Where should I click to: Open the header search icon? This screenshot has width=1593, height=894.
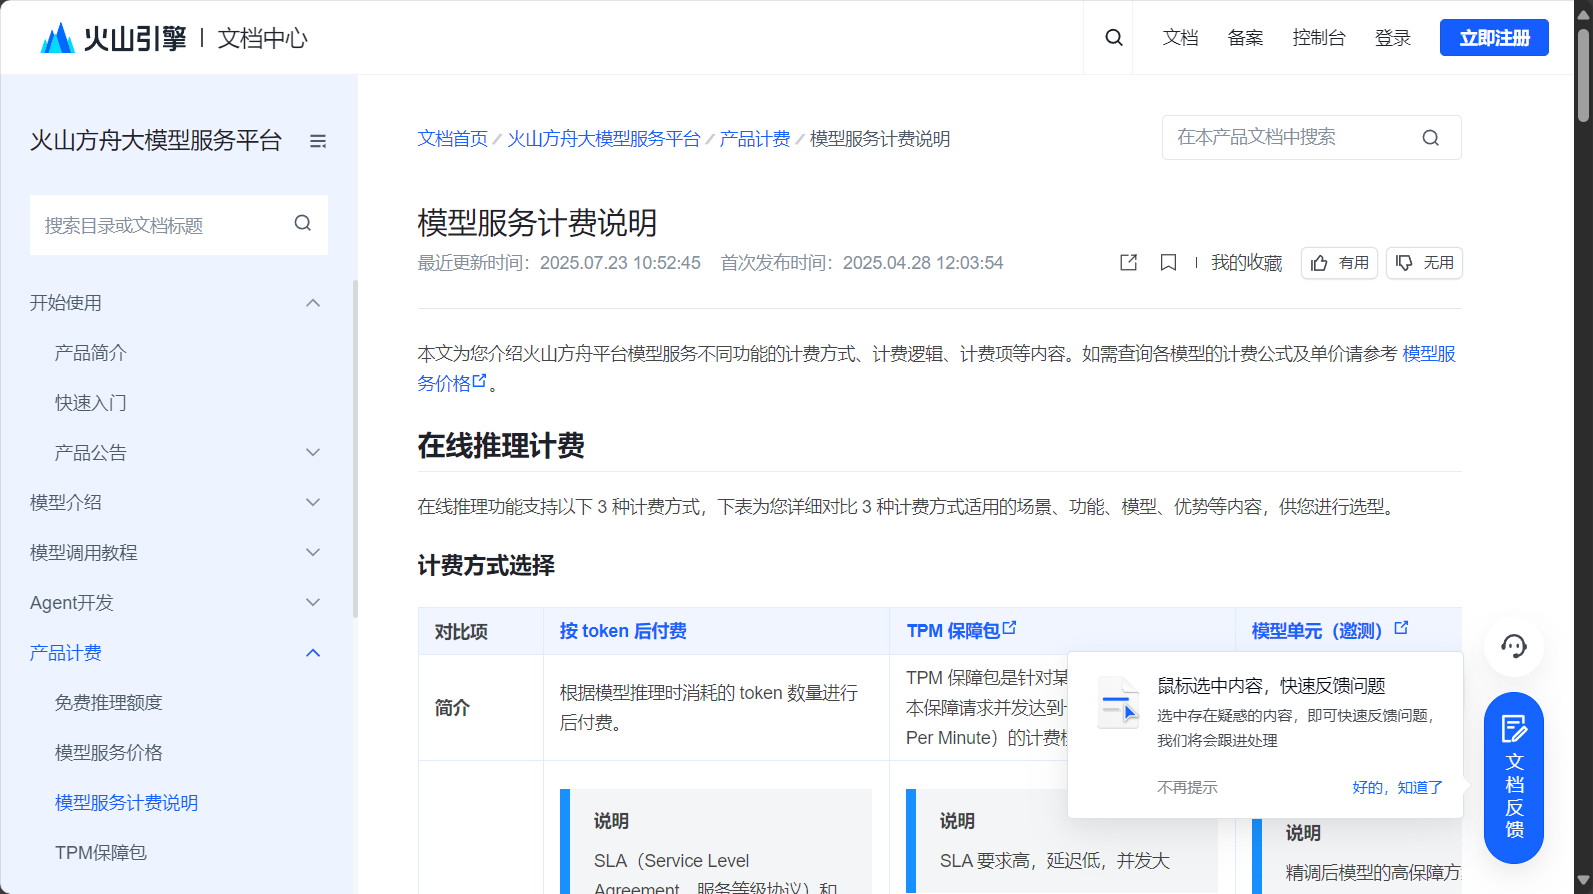(1113, 38)
